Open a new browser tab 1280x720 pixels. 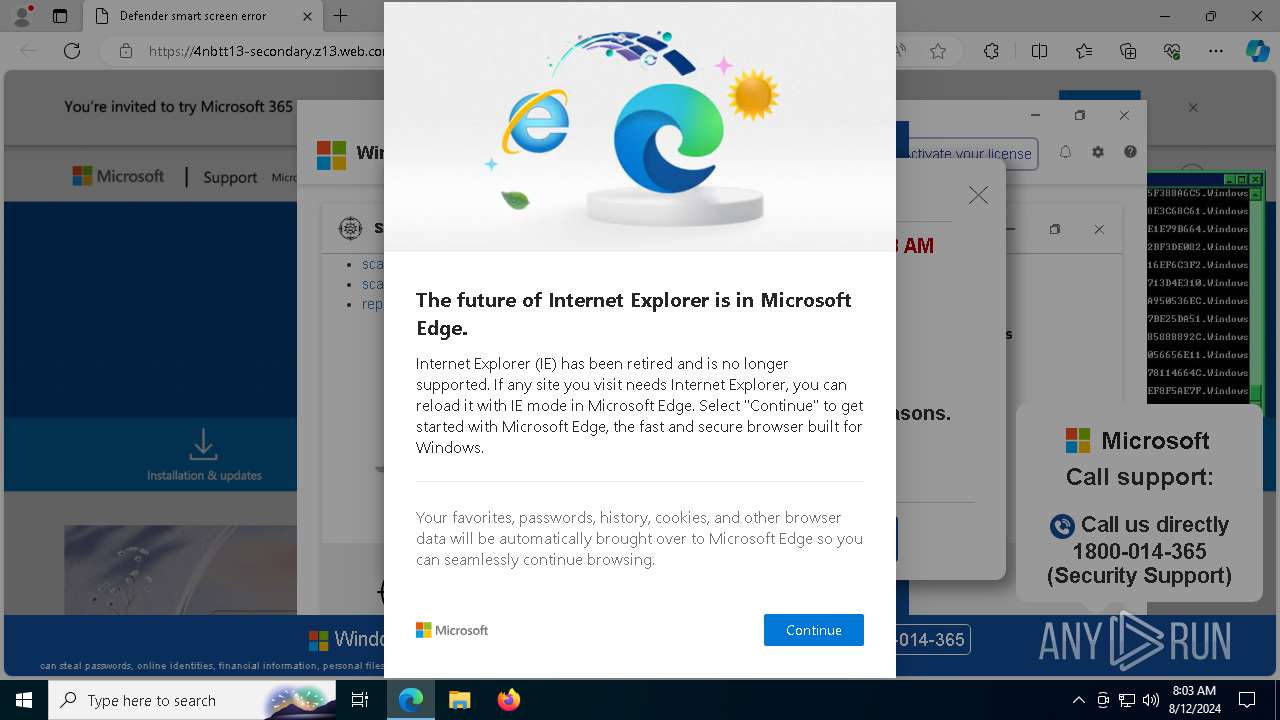(x=341, y=16)
